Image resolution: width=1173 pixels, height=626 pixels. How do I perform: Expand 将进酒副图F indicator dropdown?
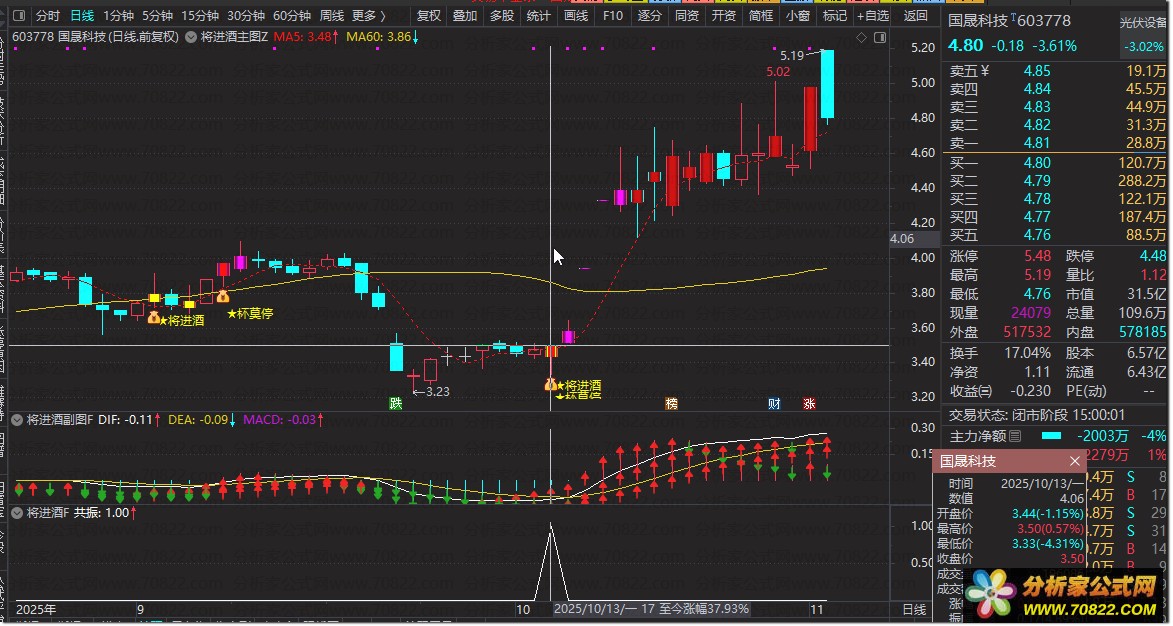tap(16, 420)
